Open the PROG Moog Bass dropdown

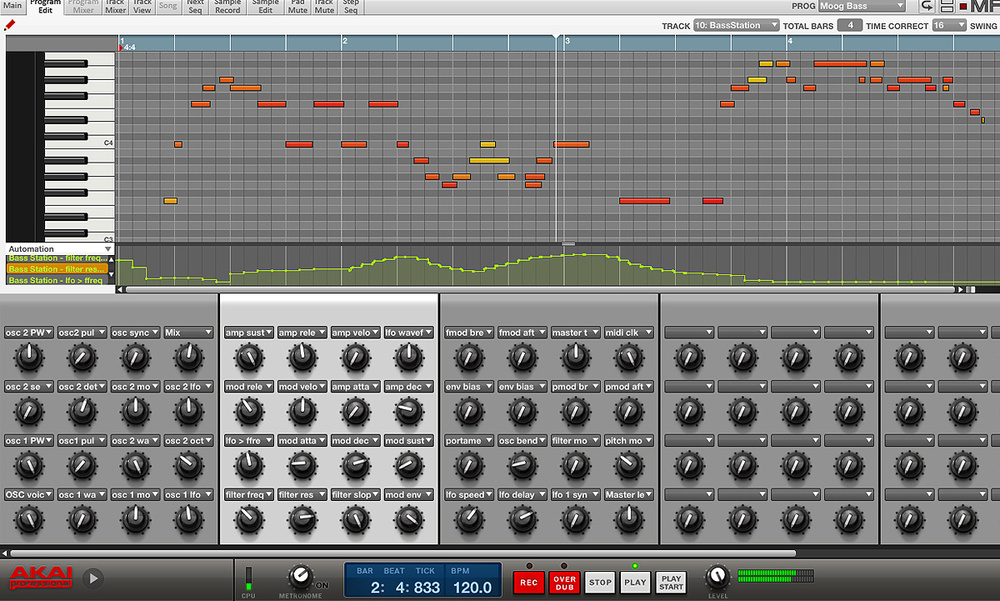862,6
